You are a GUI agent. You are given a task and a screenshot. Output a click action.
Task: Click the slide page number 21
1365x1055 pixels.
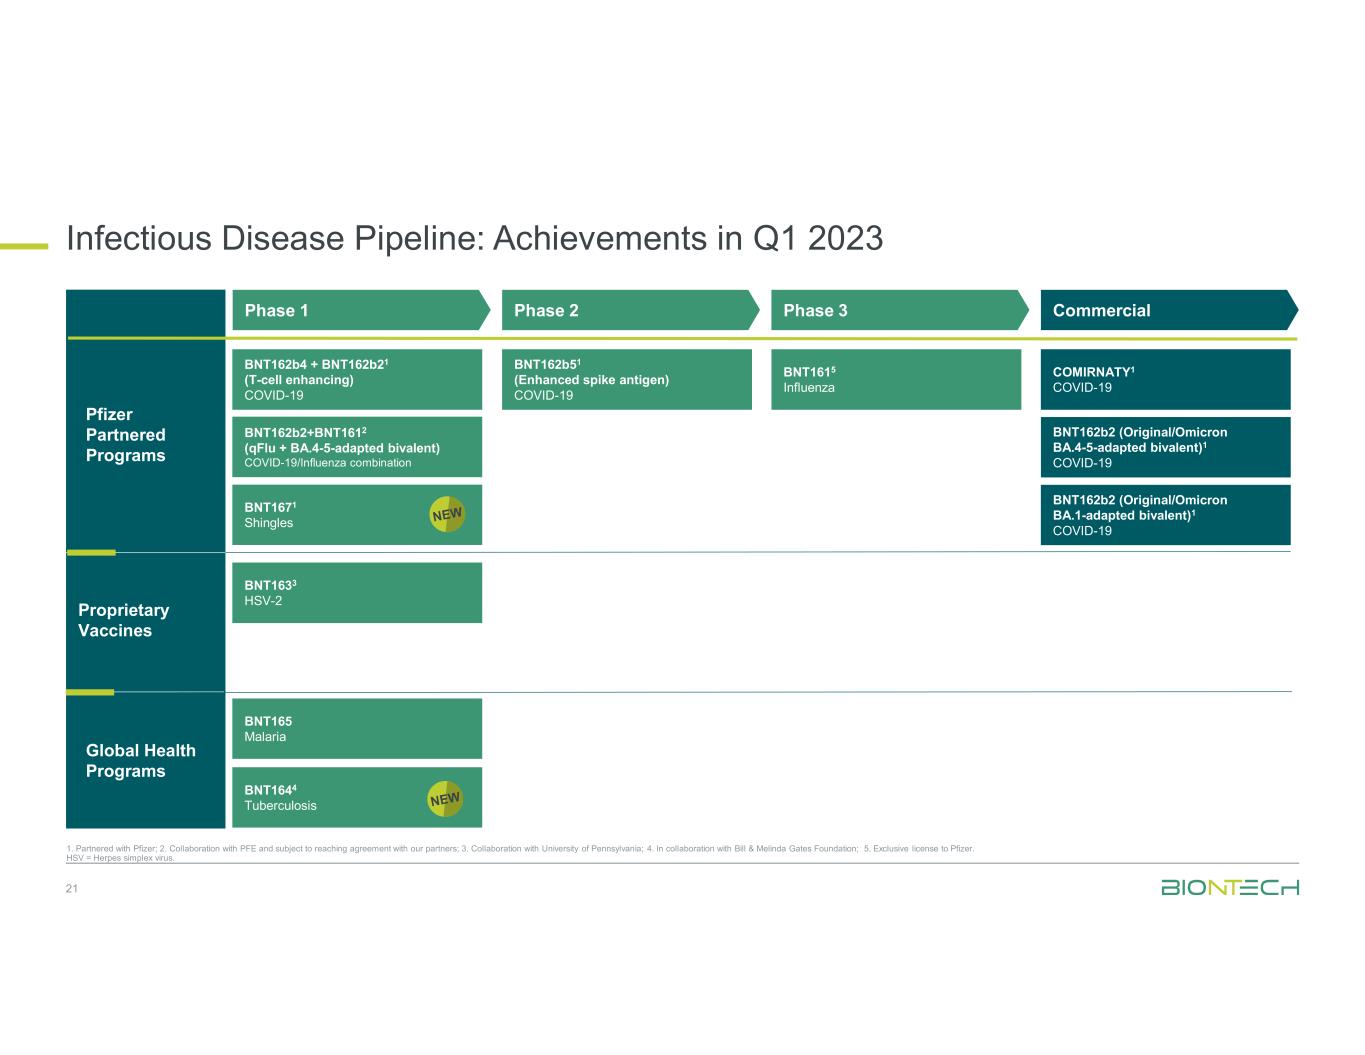72,888
